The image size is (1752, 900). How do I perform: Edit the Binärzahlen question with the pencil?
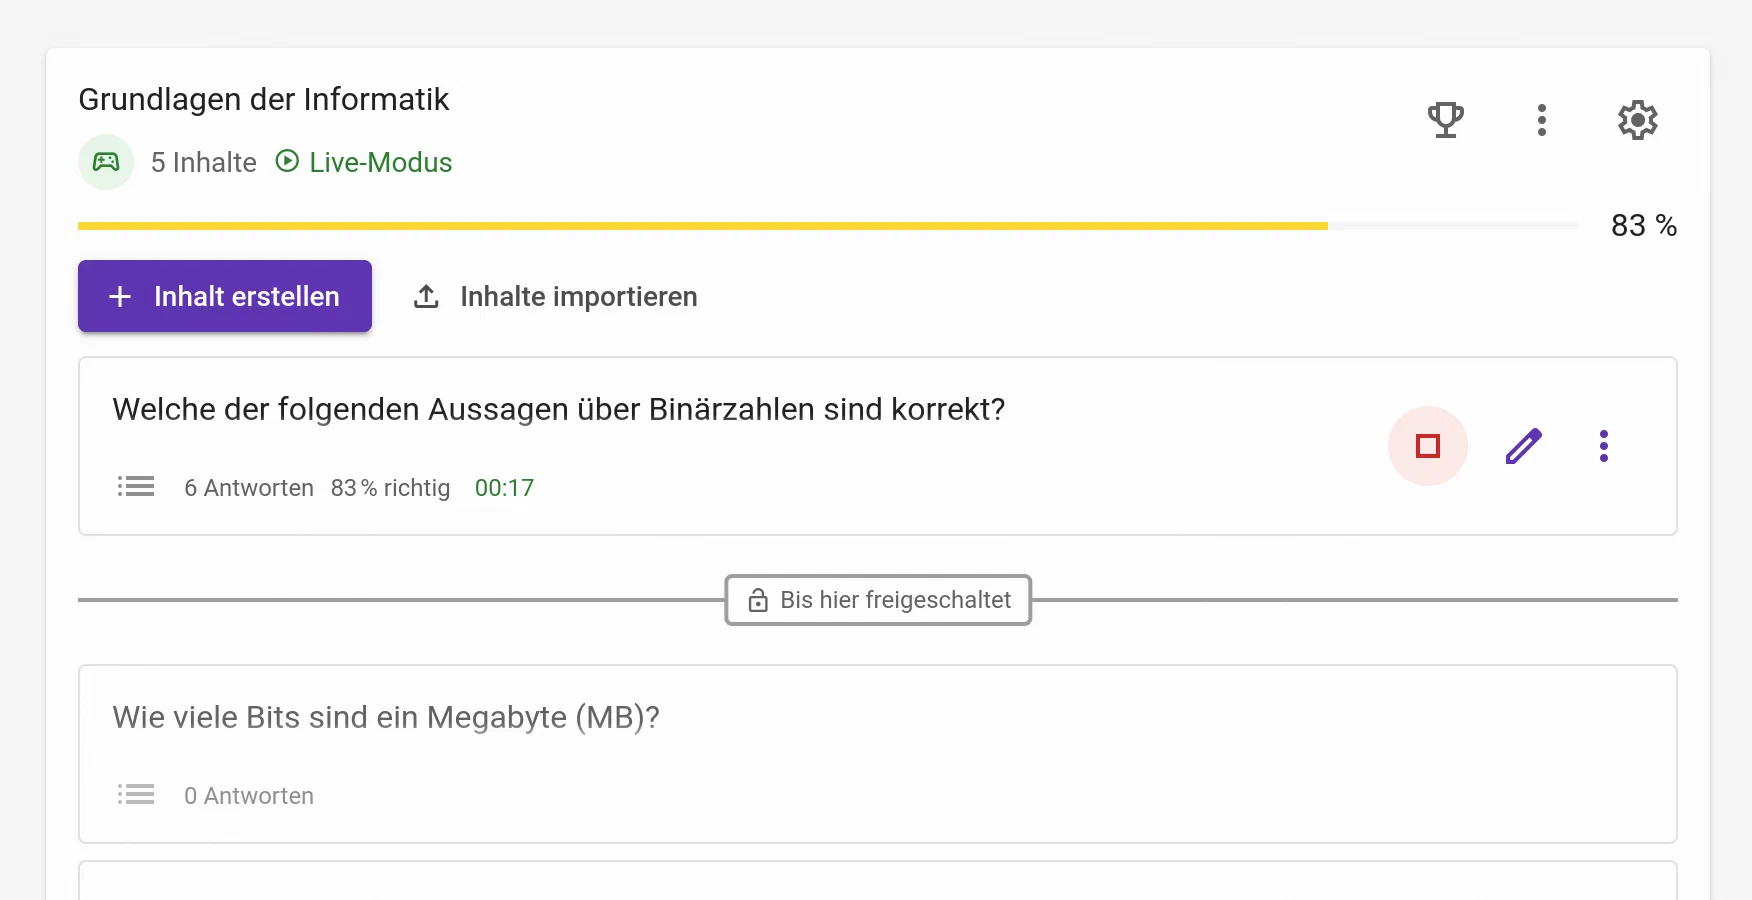point(1523,446)
